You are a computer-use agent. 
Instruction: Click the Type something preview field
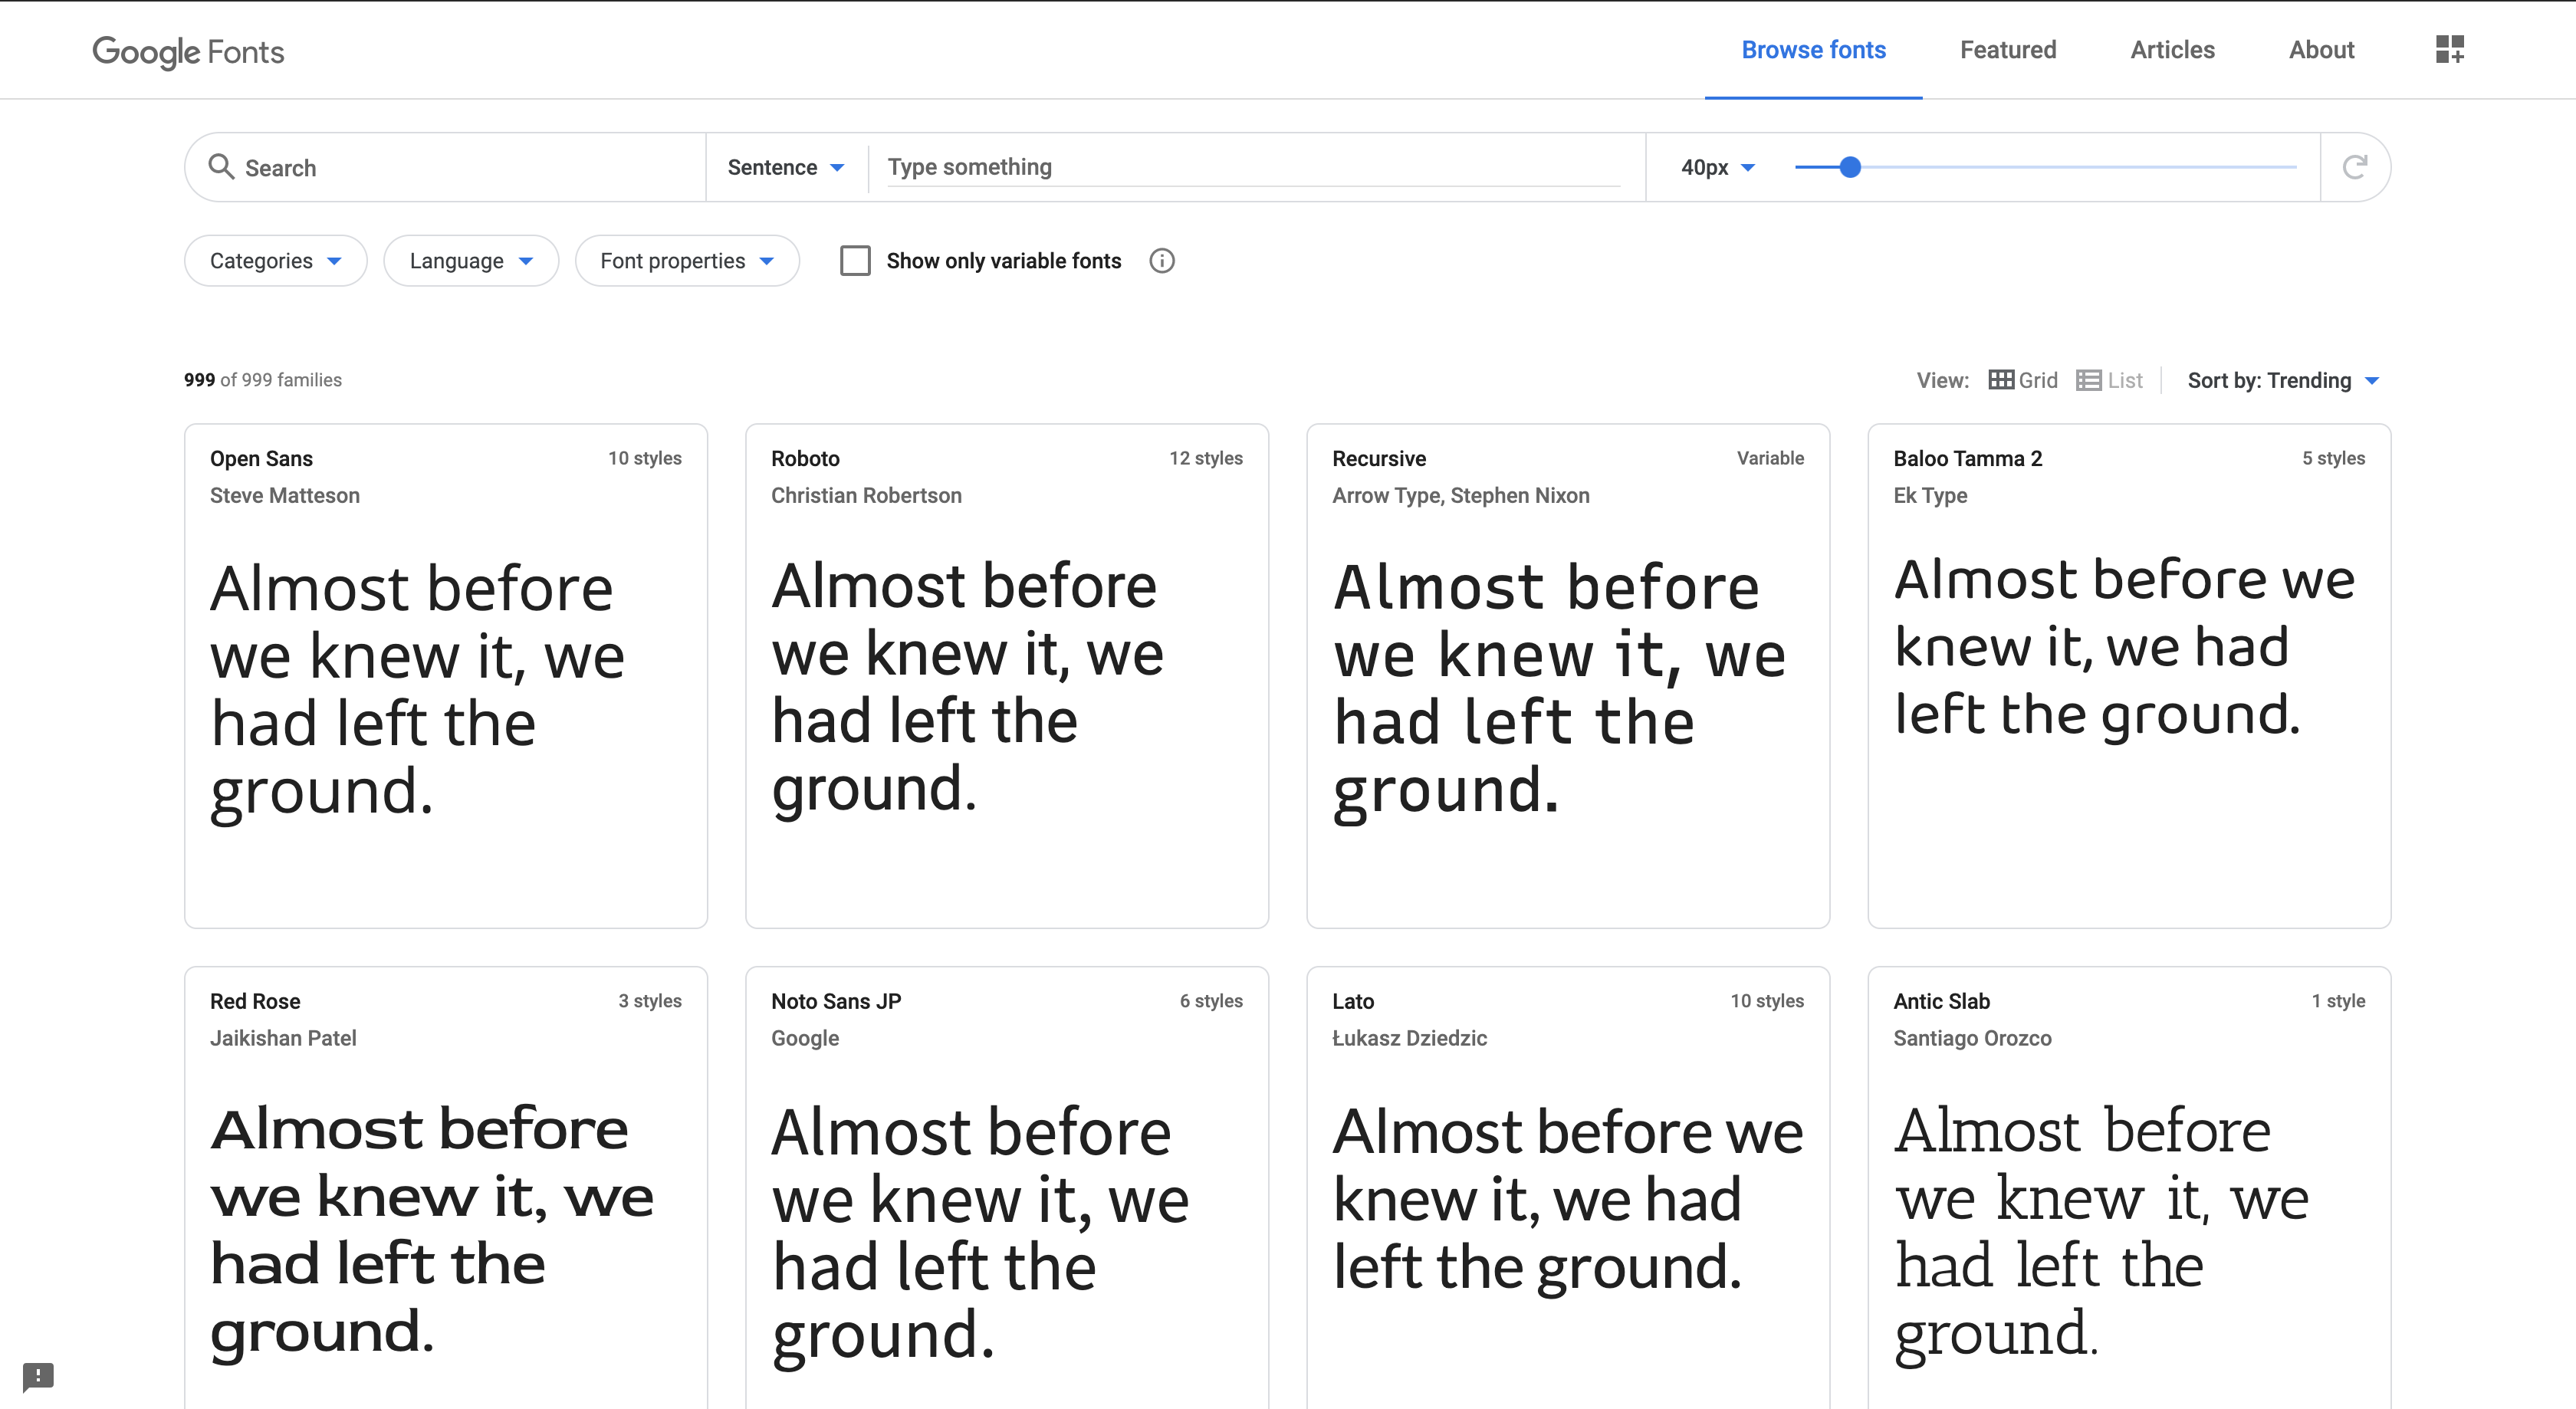coord(1250,167)
